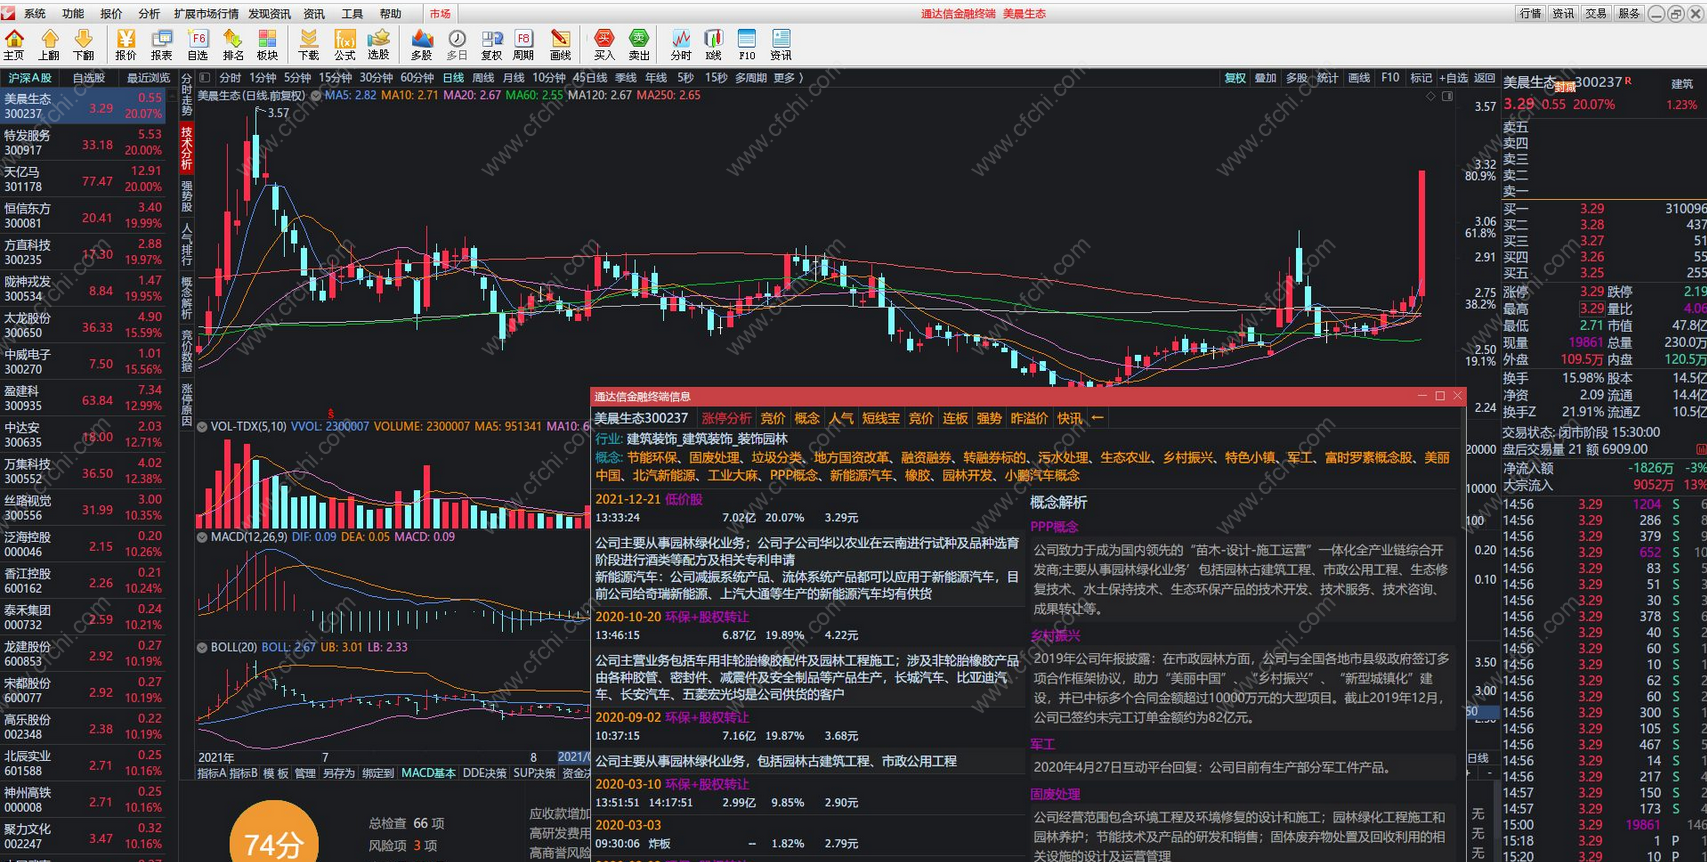
Task: Select the 60分钟 period
Action: [417, 77]
